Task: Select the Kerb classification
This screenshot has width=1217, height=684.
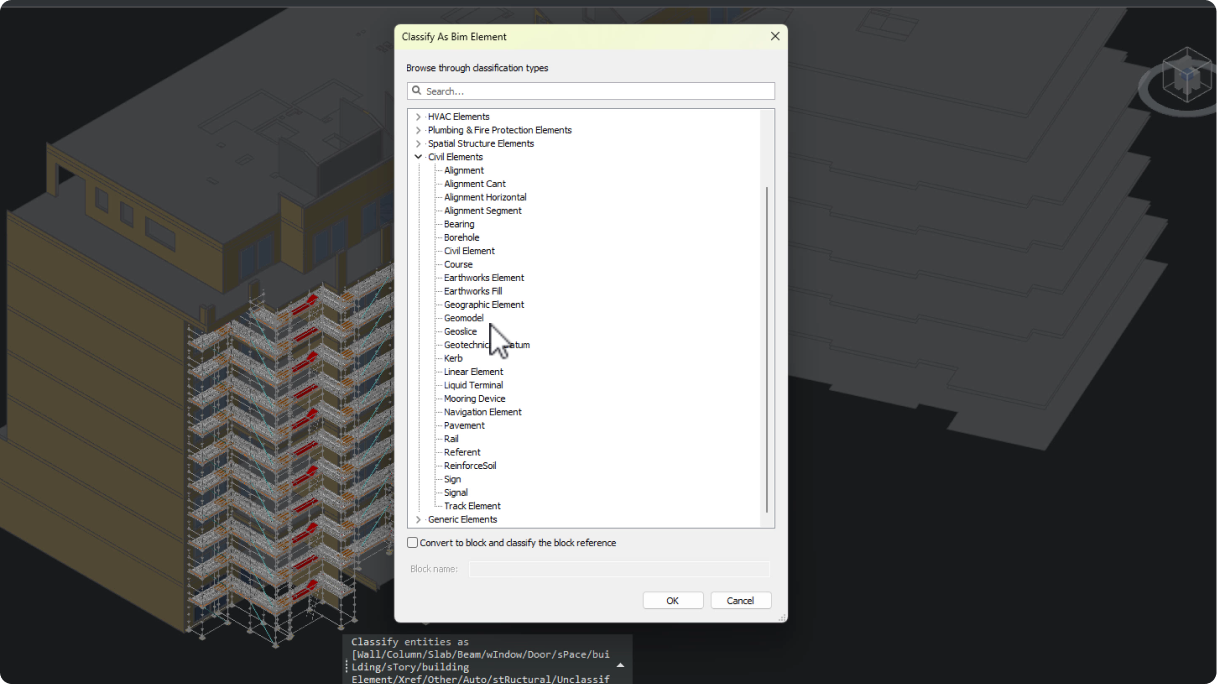Action: (x=453, y=358)
